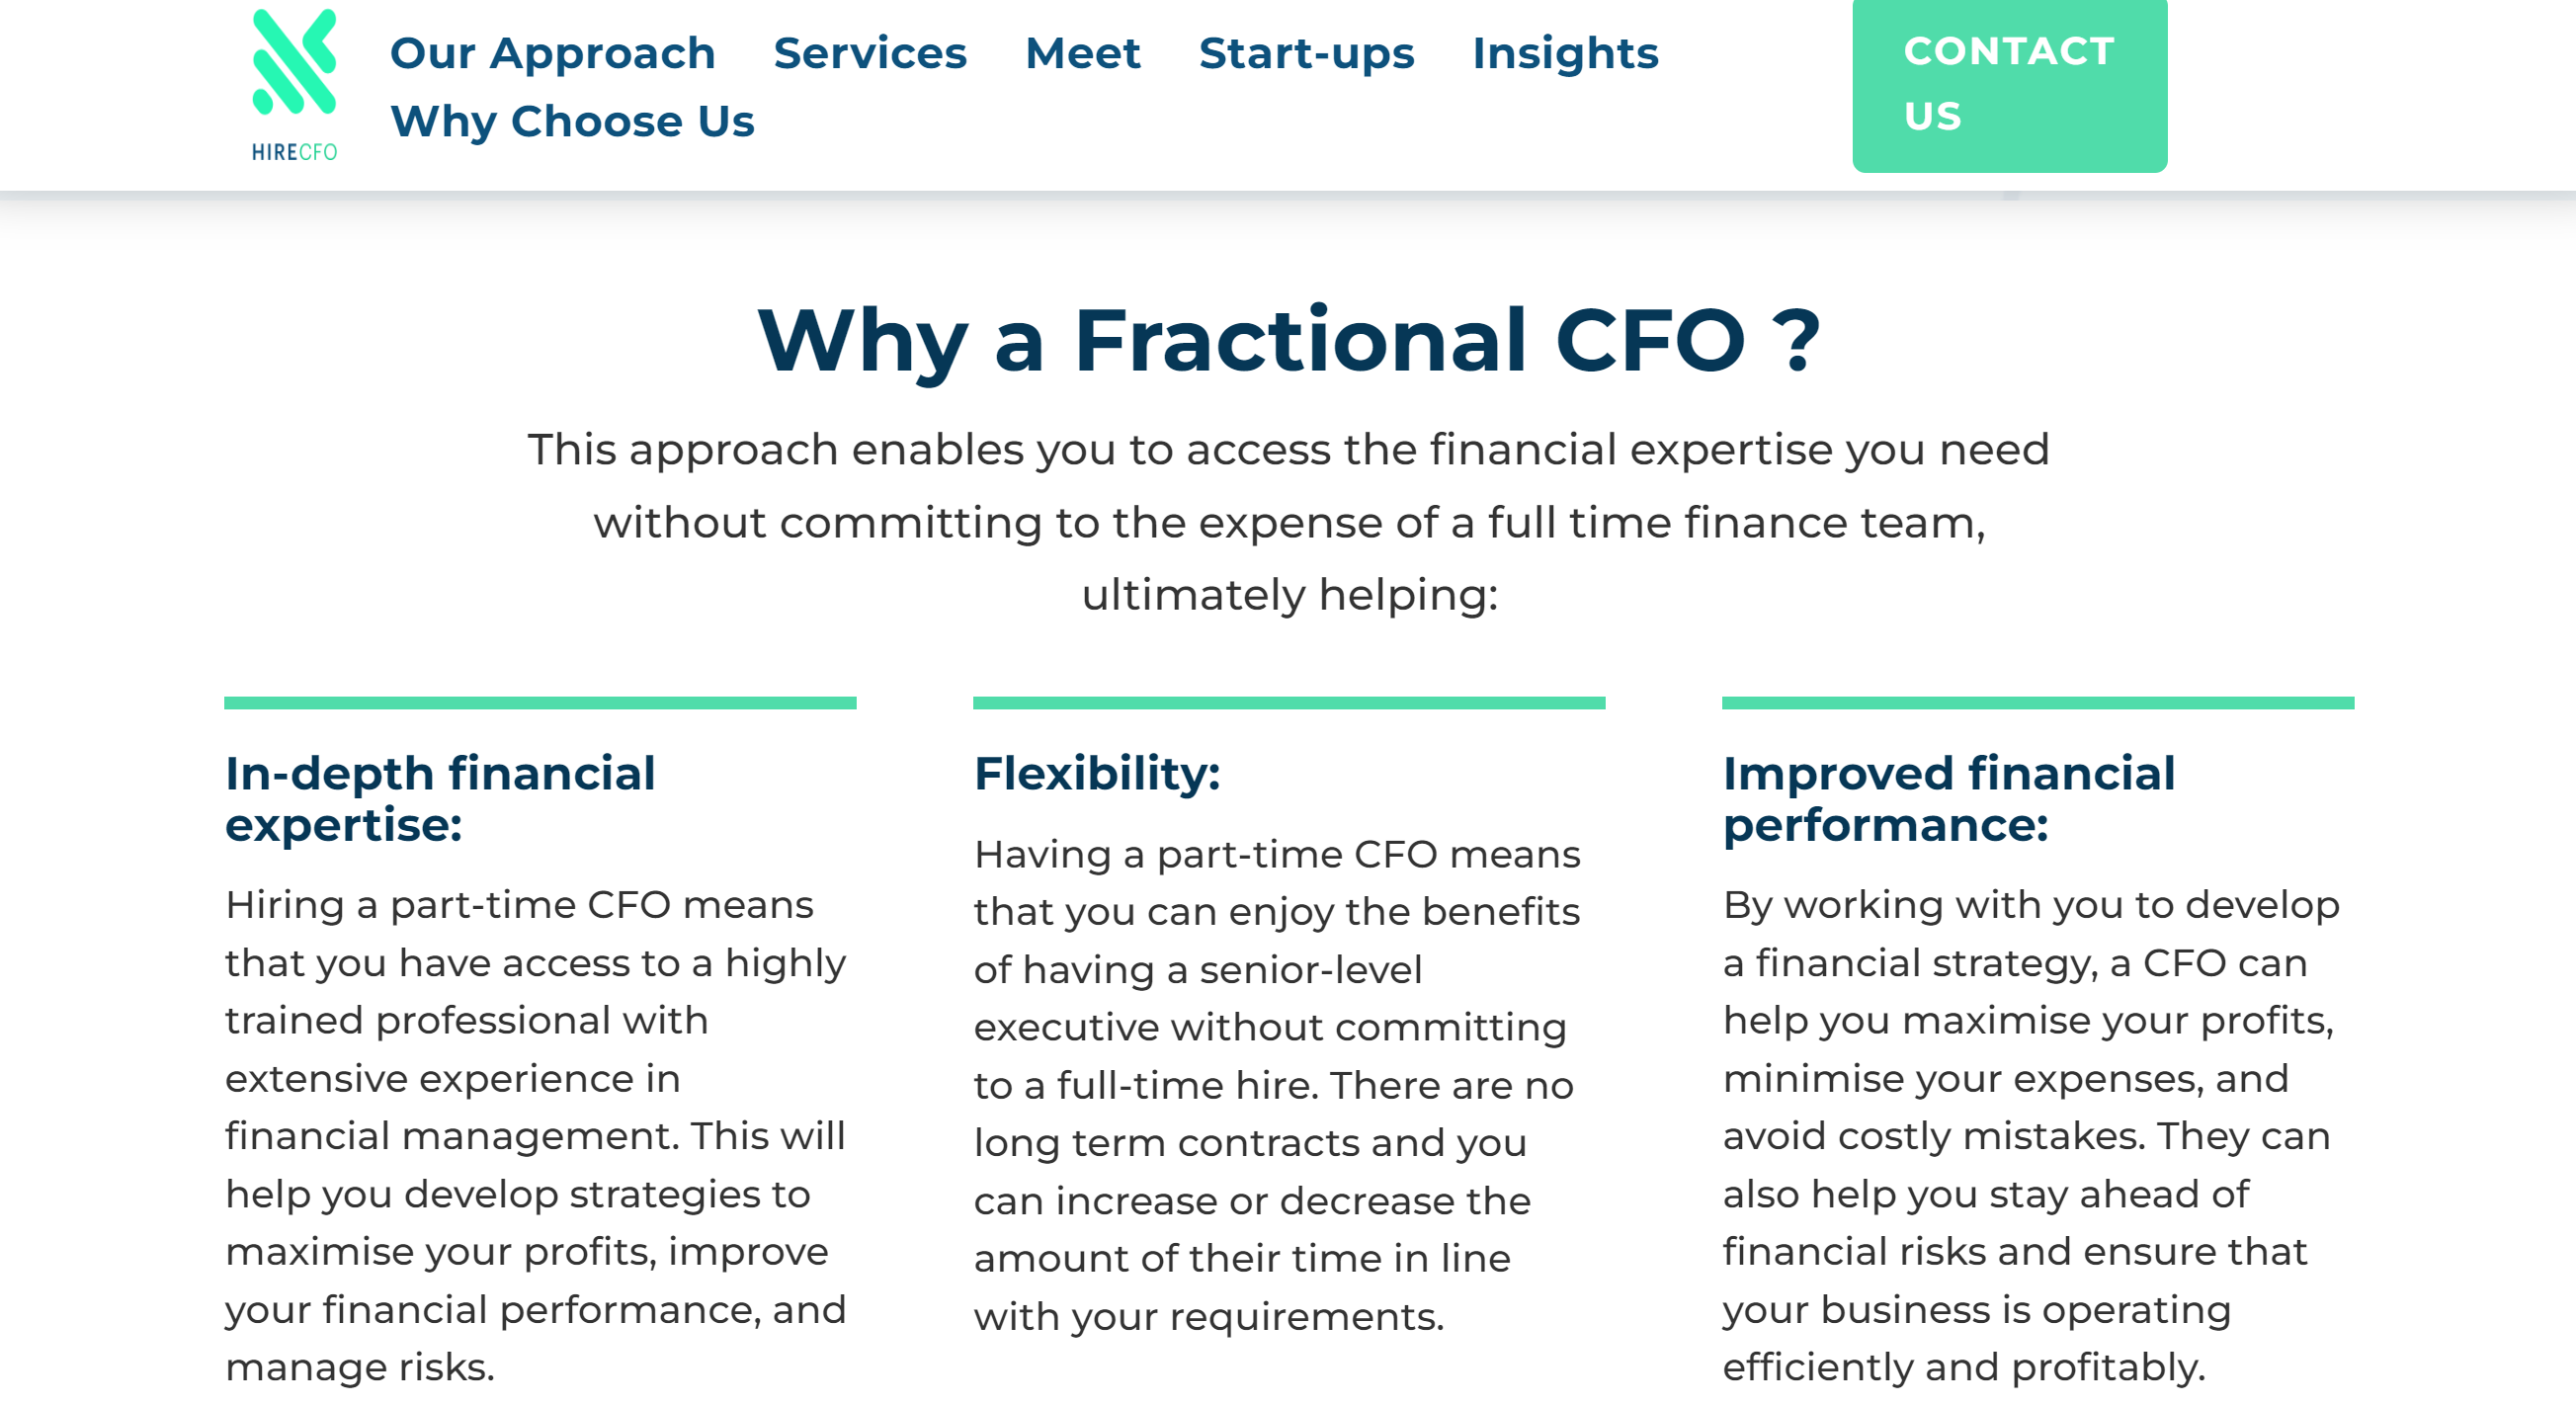Screen dimensions: 2576x1406
Task: Click the "Flexibility:" column heading
Action: (1097, 773)
